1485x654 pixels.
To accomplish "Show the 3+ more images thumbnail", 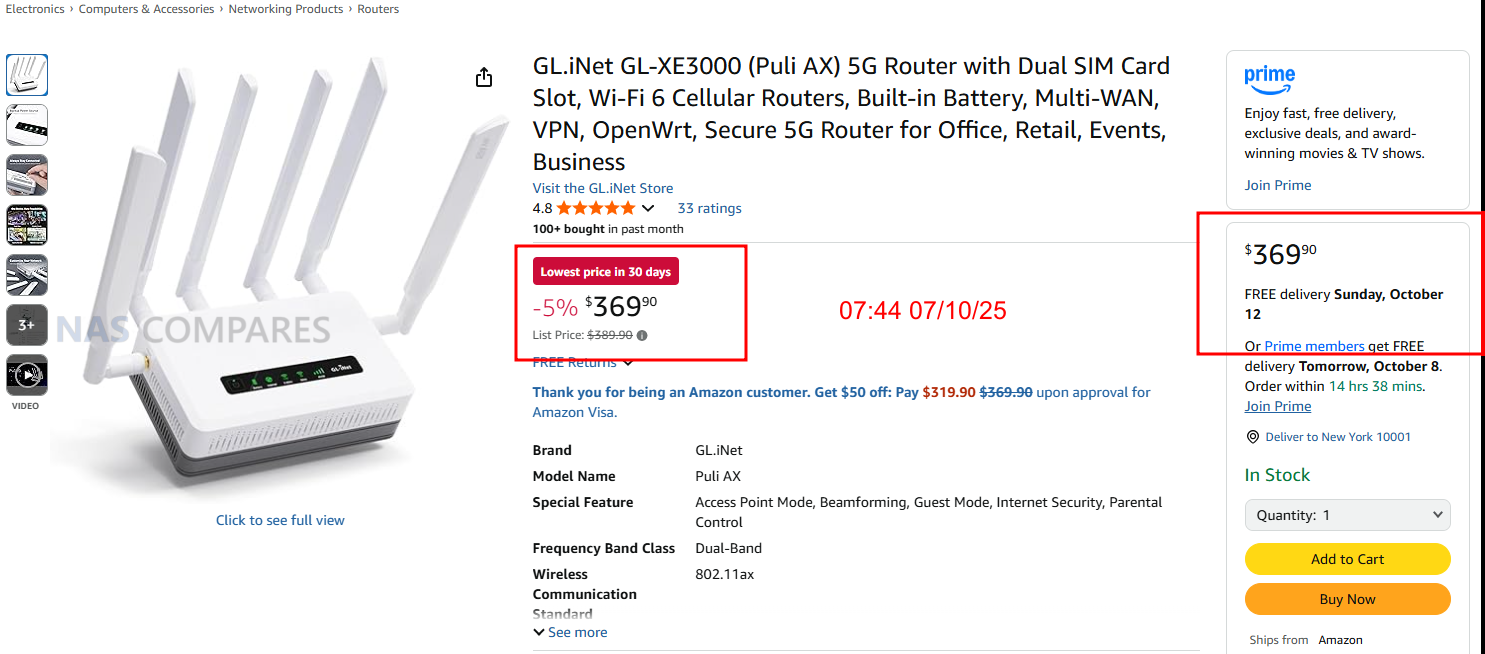I will 27,325.
